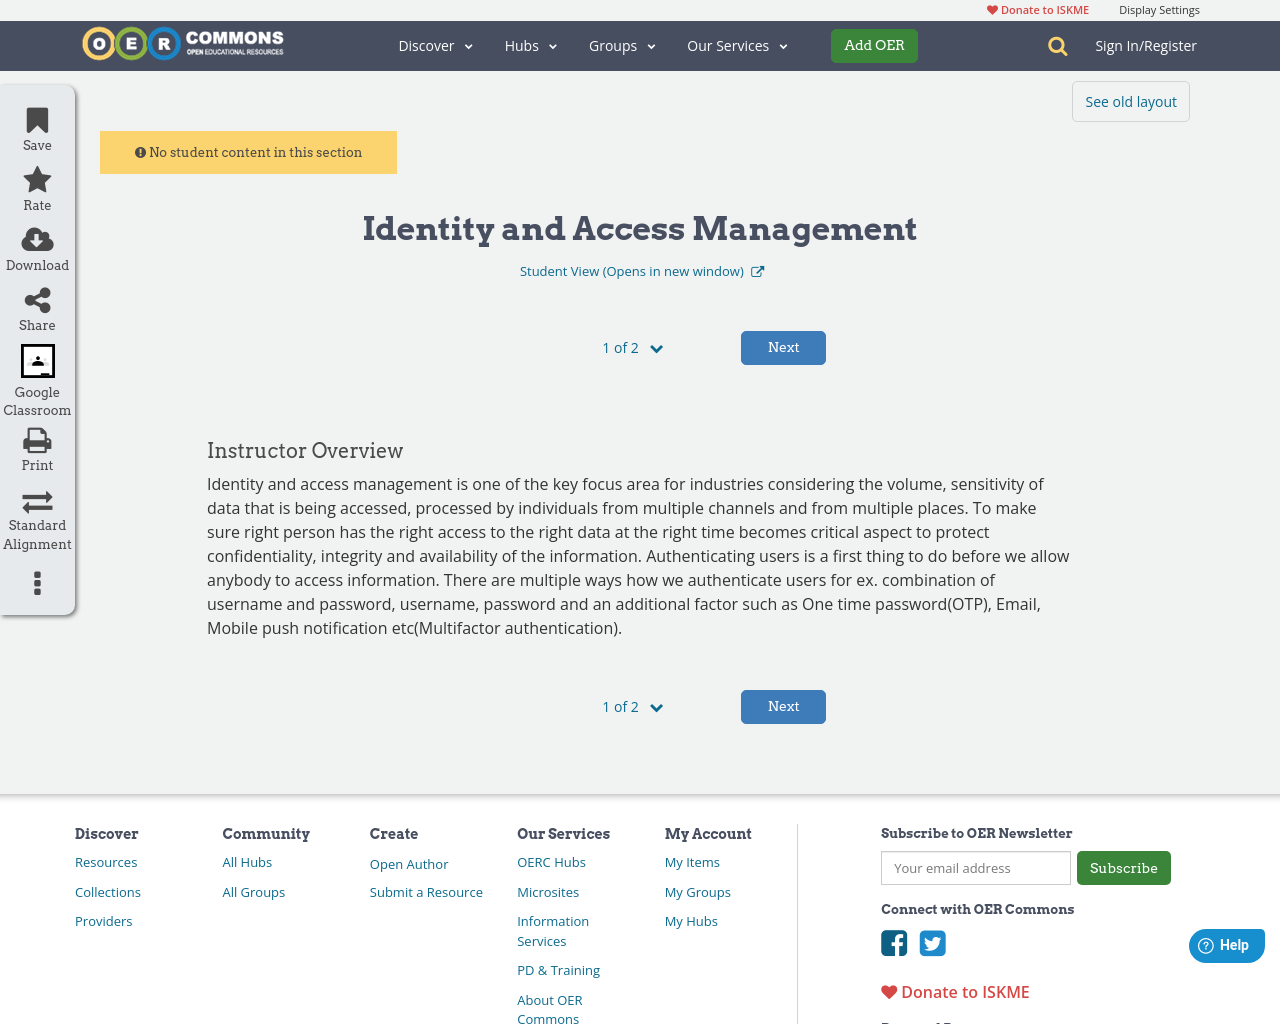Viewport: 1280px width, 1024px height.
Task: Open the Facebook icon in the footer
Action: [893, 941]
